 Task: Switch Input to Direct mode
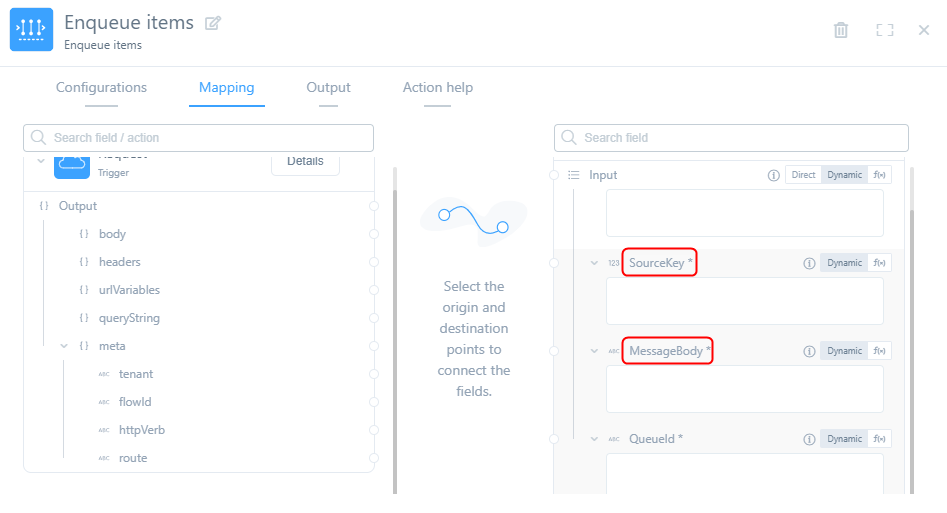[803, 175]
